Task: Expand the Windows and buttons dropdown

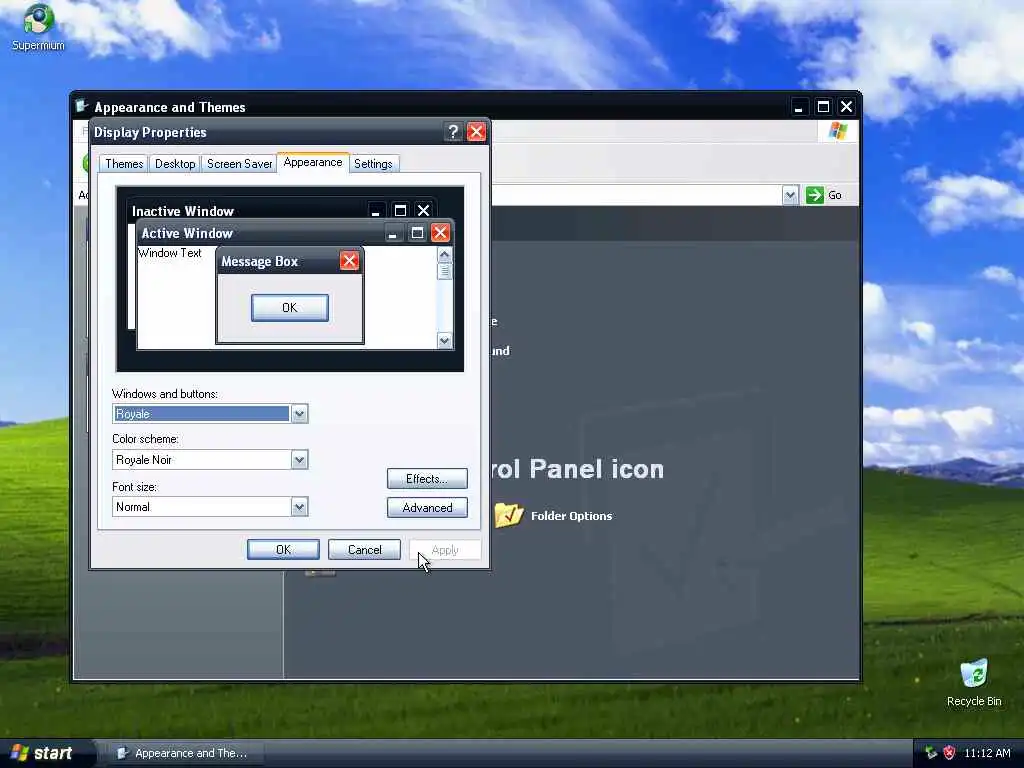Action: coord(299,413)
